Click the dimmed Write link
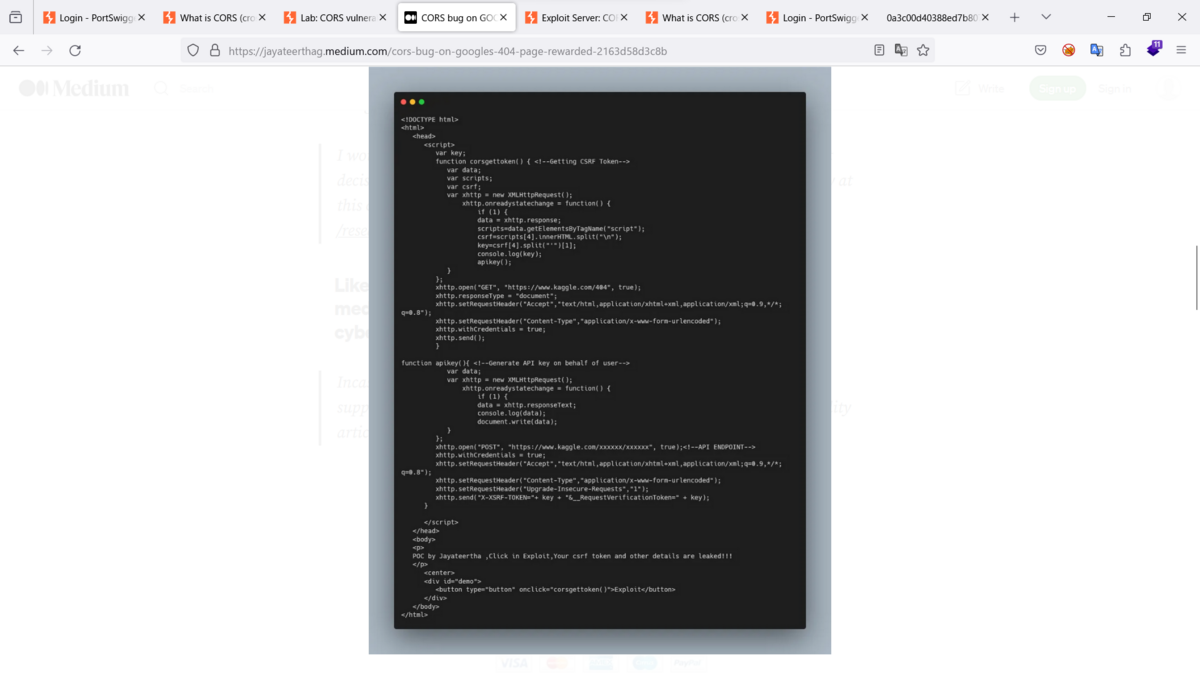This screenshot has width=1200, height=675. [980, 88]
